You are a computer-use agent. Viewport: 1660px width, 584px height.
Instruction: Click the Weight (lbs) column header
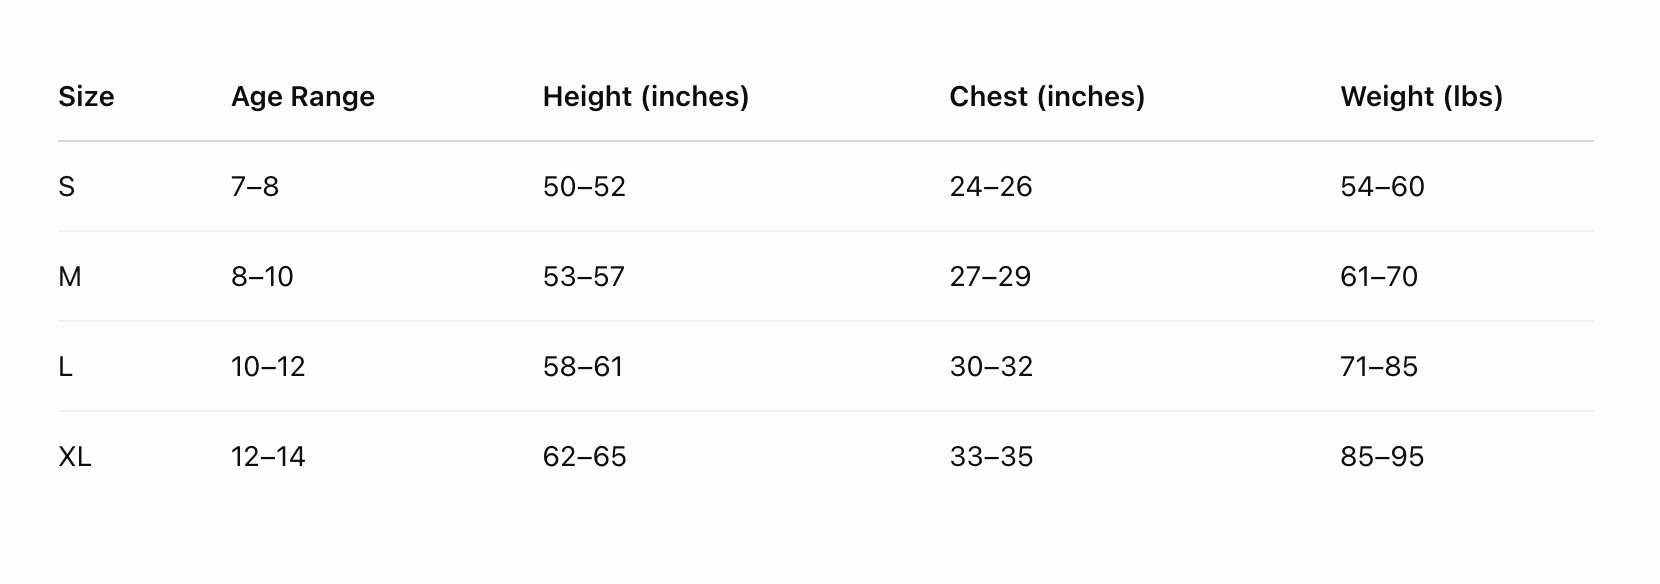coord(1421,97)
